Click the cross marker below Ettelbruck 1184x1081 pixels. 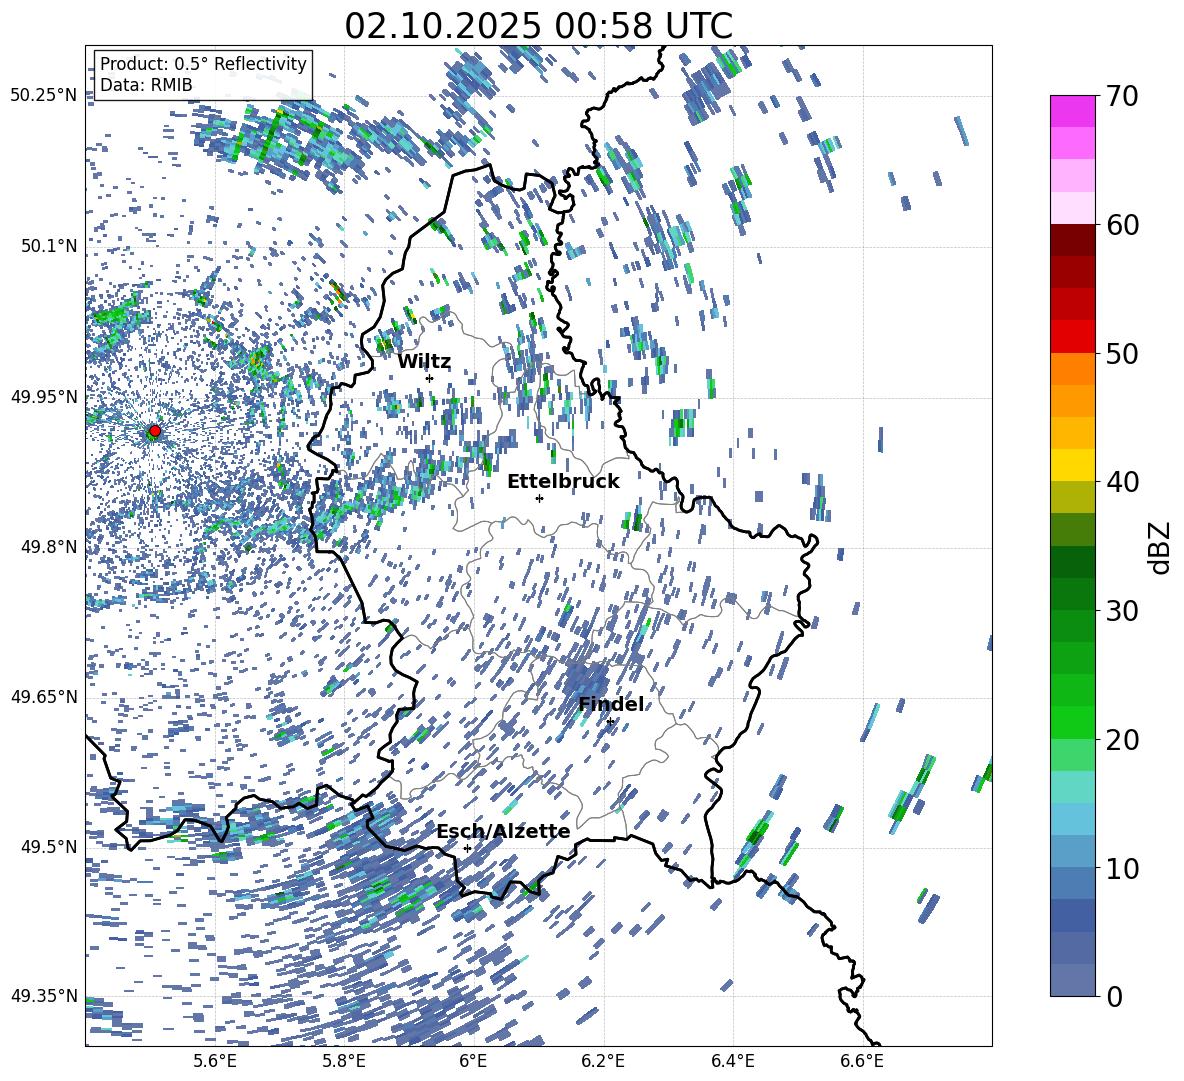point(539,498)
